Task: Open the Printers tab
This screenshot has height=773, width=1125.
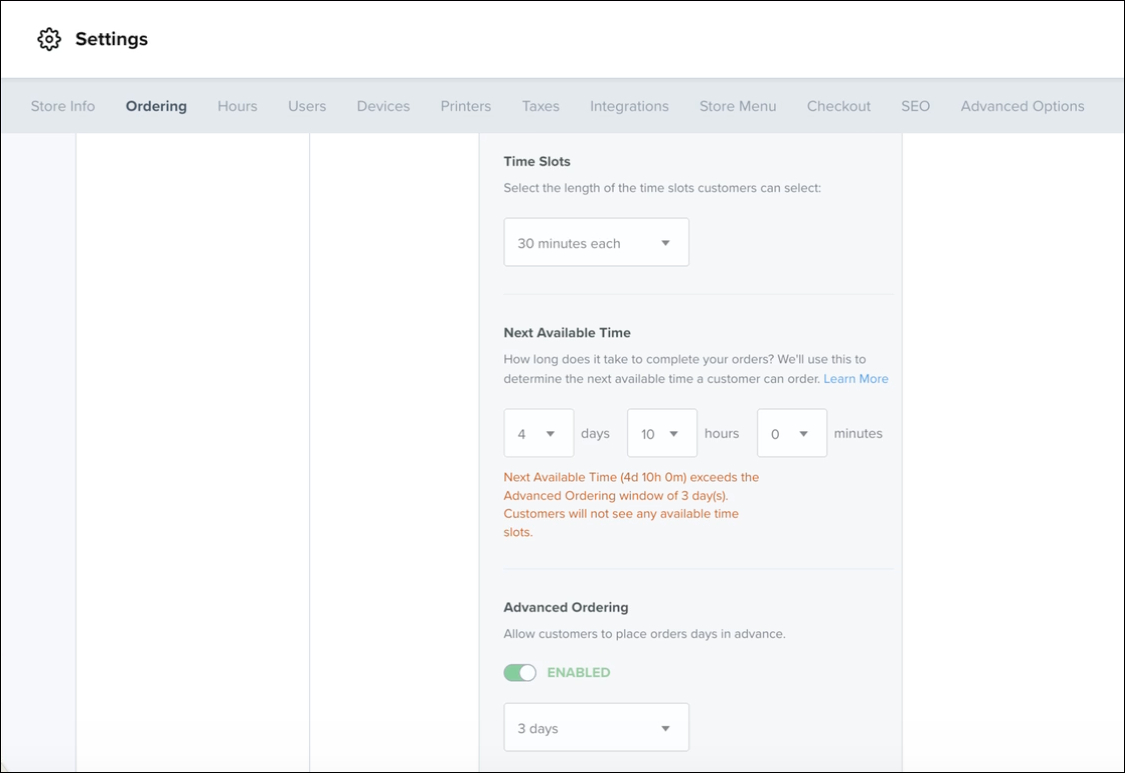Action: coord(466,106)
